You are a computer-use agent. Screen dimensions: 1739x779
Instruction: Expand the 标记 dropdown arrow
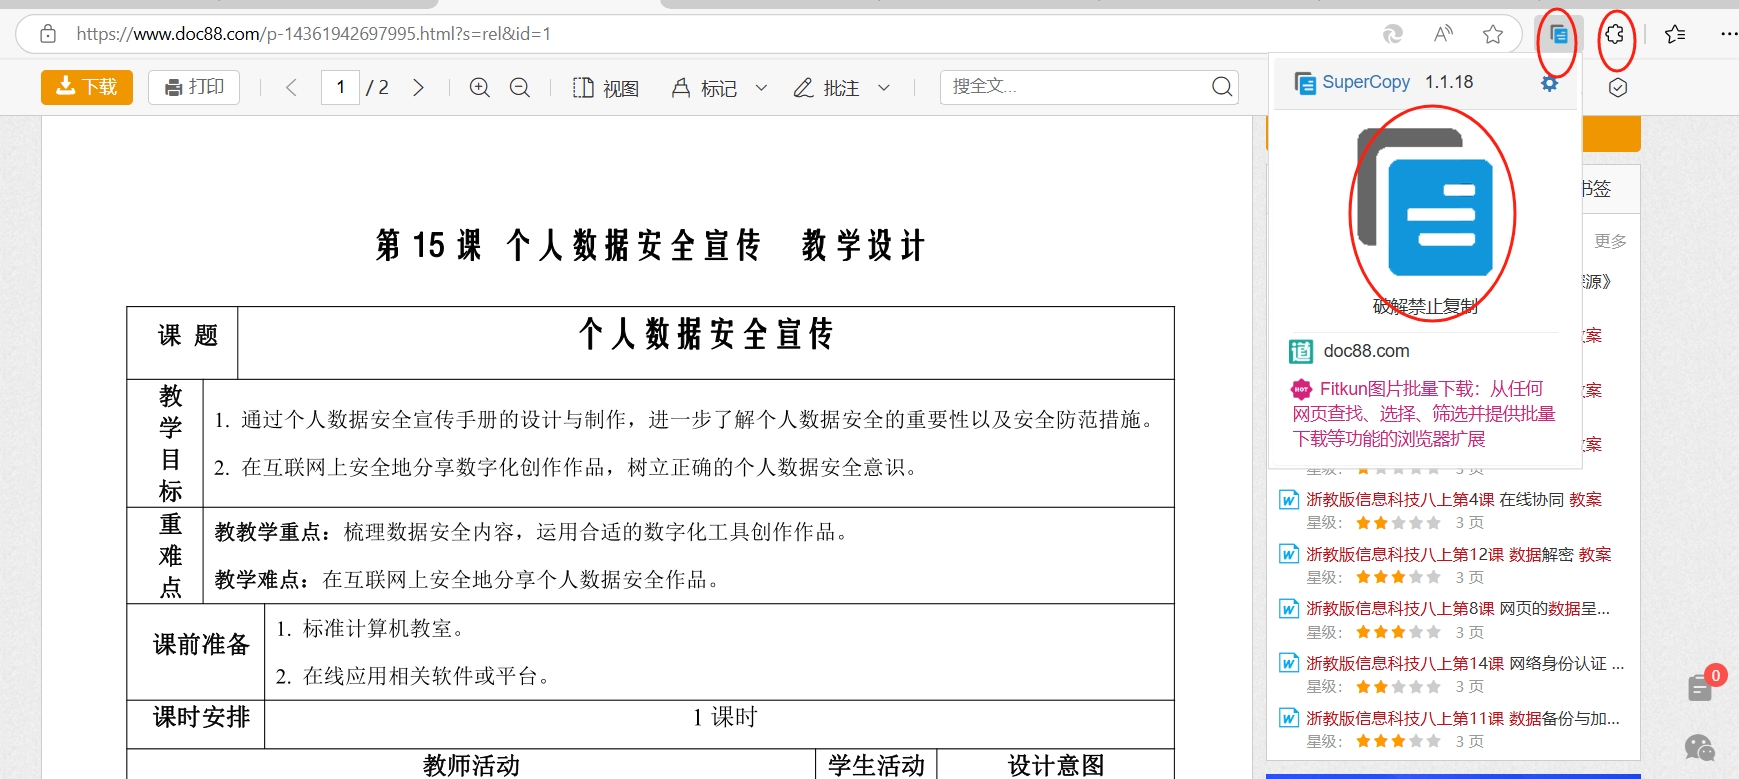[x=761, y=88]
